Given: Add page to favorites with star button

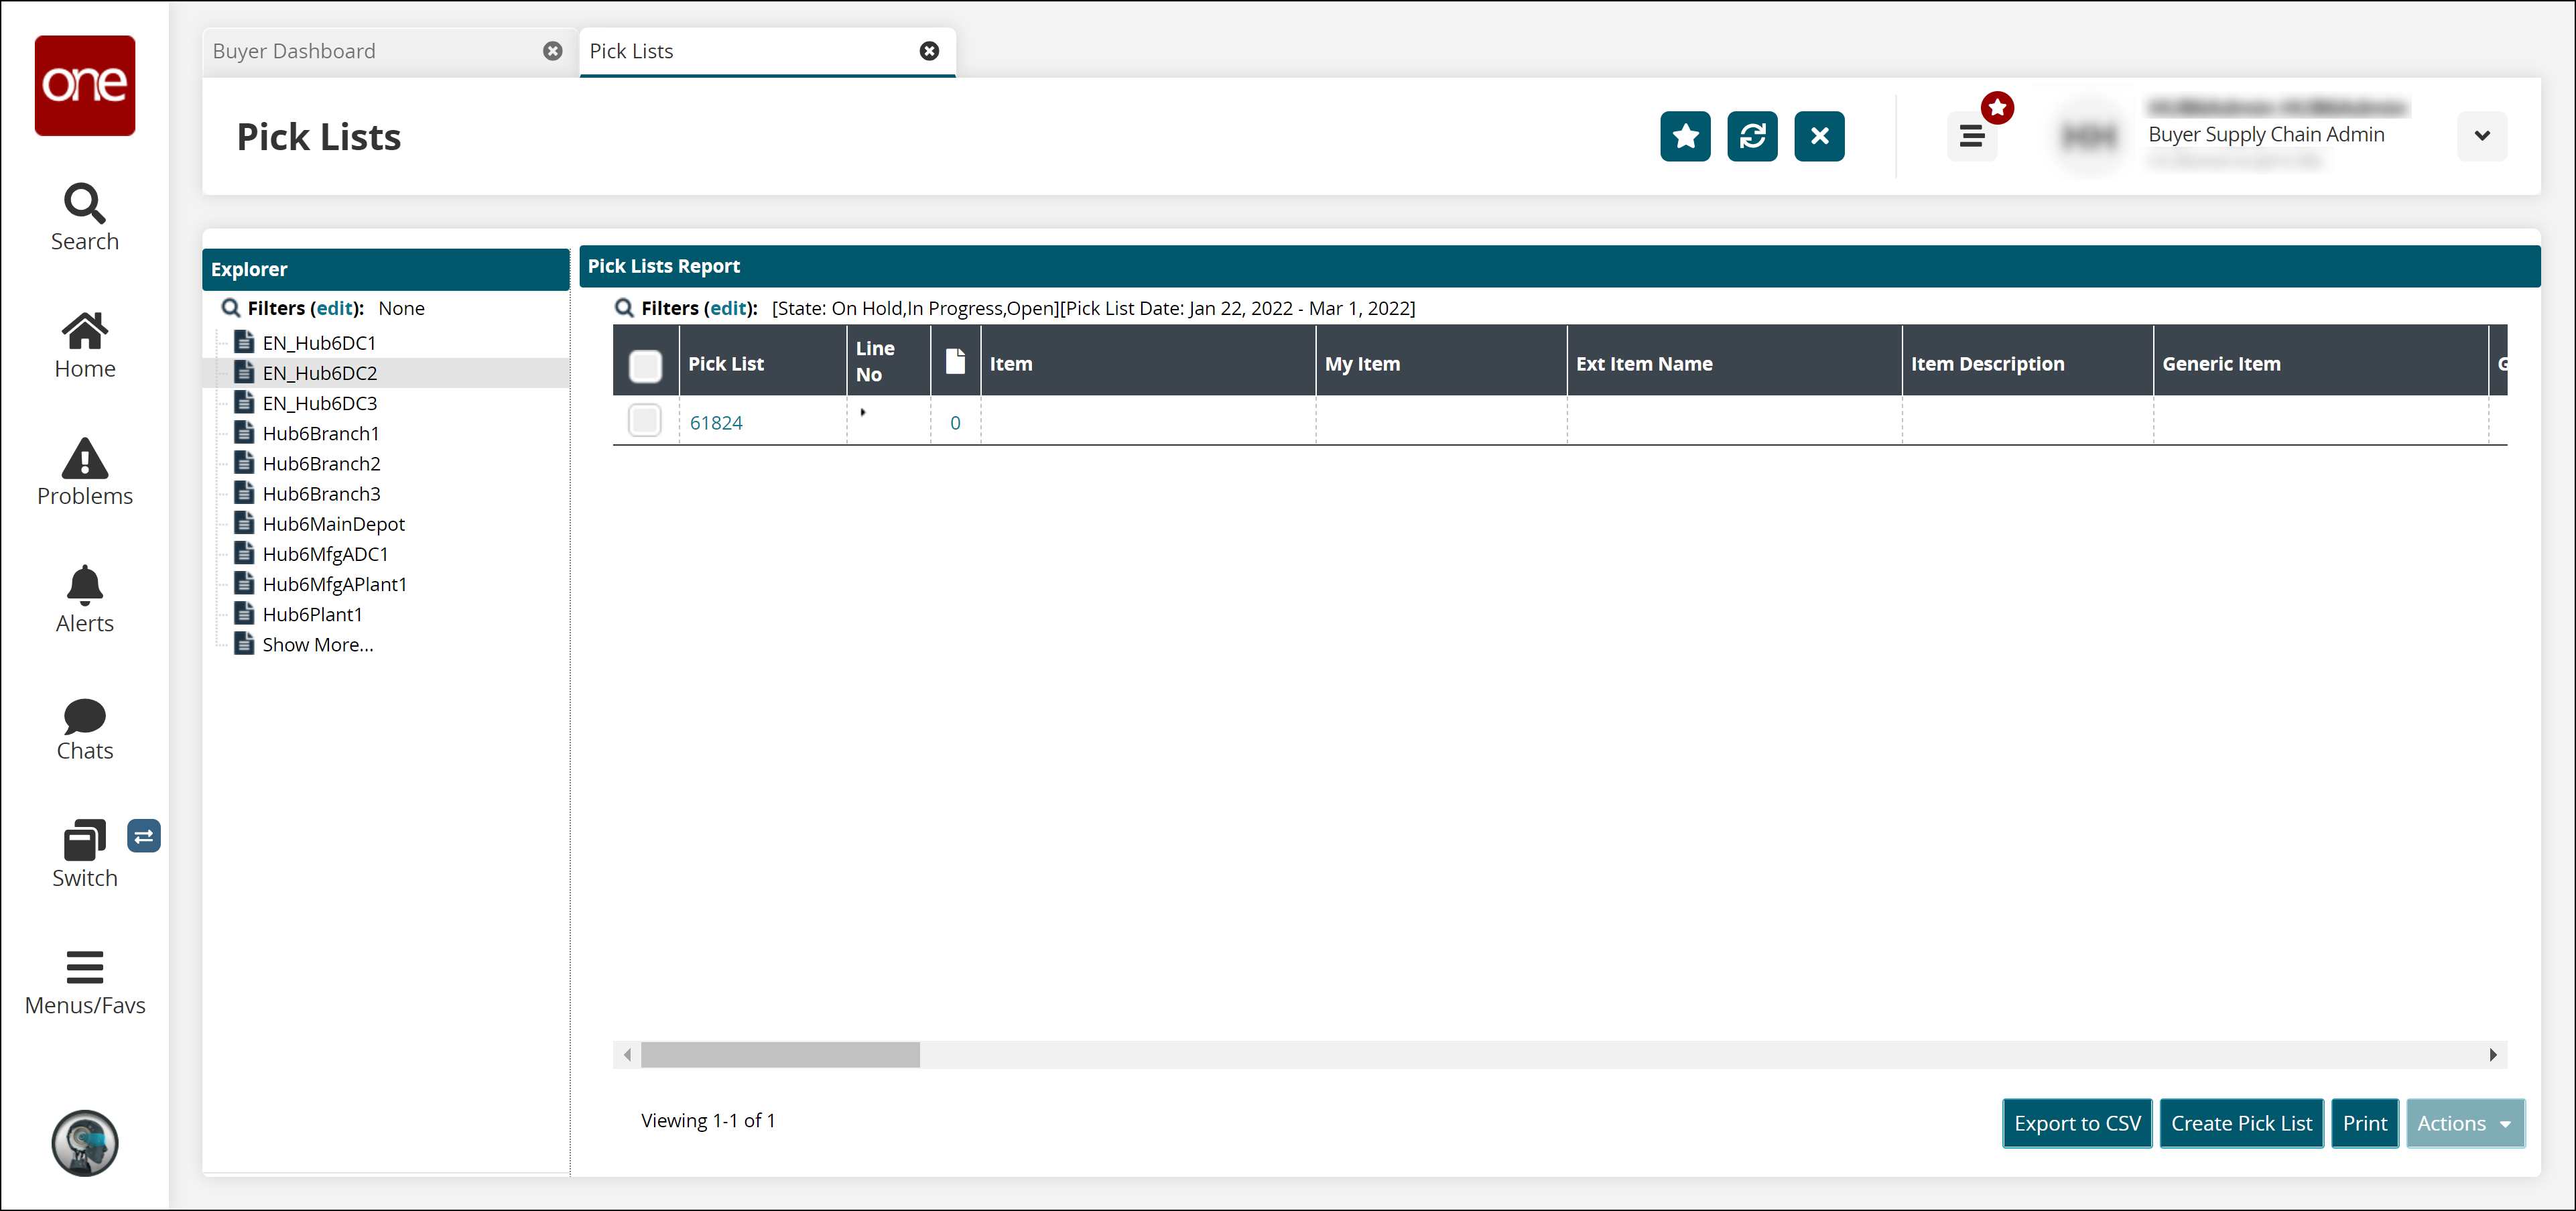Looking at the screenshot, I should coord(1685,136).
